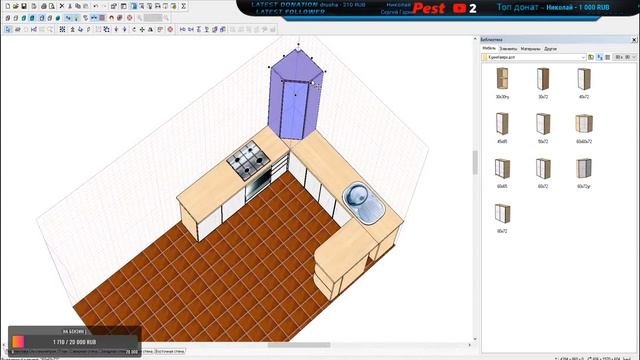Switch to the Элементы library tab
Image resolution: width=640 pixels, height=360 pixels.
(509, 49)
